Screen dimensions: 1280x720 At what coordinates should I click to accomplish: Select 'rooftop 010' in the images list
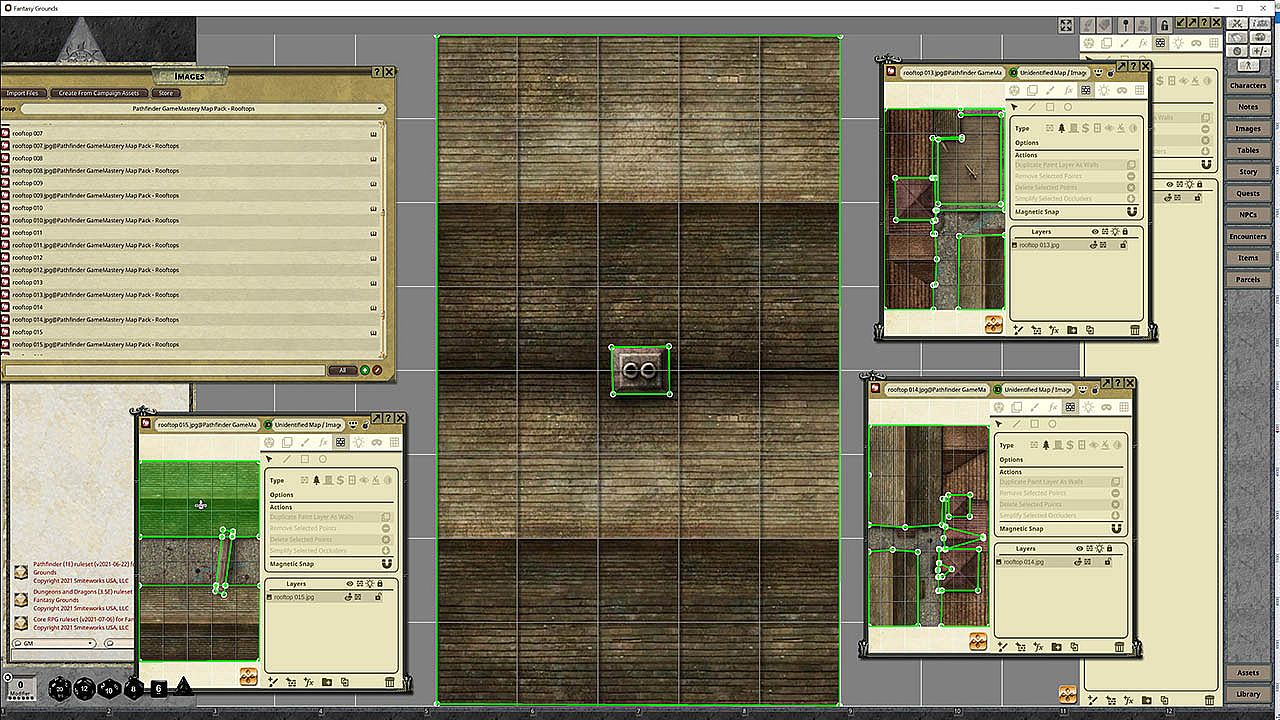pyautogui.click(x=192, y=208)
